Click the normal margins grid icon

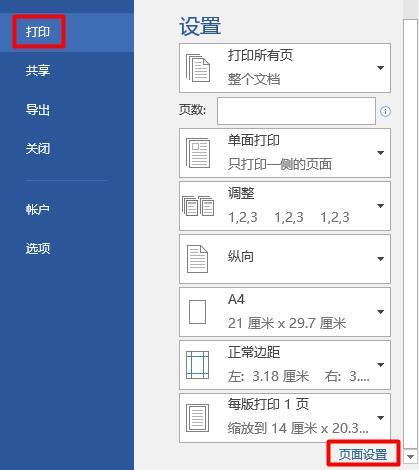click(197, 365)
